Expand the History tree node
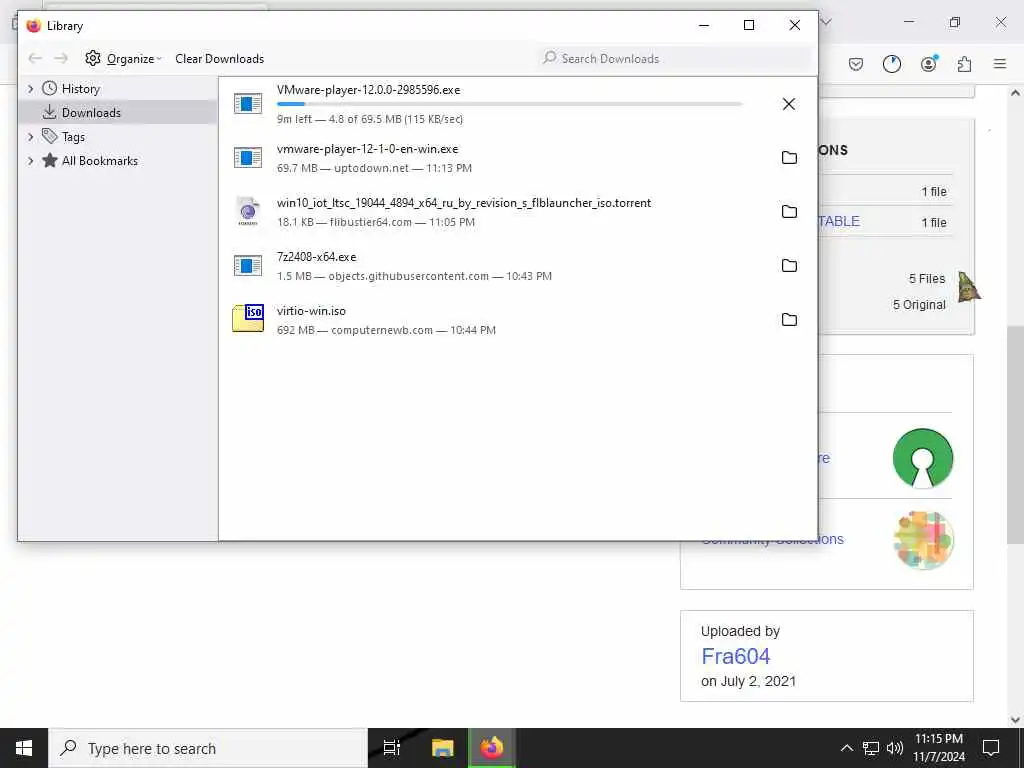Image resolution: width=1024 pixels, height=768 pixels. [x=30, y=88]
